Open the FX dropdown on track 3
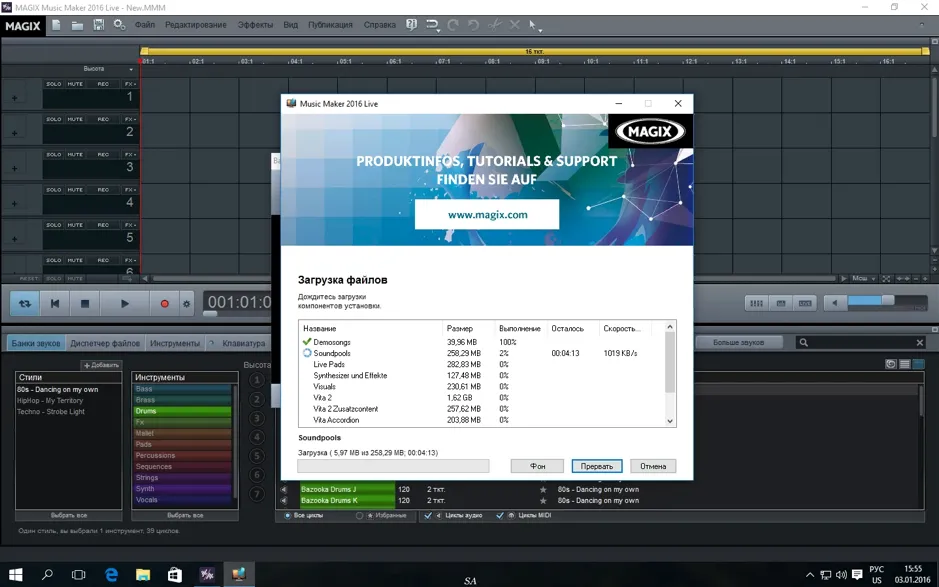 pyautogui.click(x=130, y=155)
